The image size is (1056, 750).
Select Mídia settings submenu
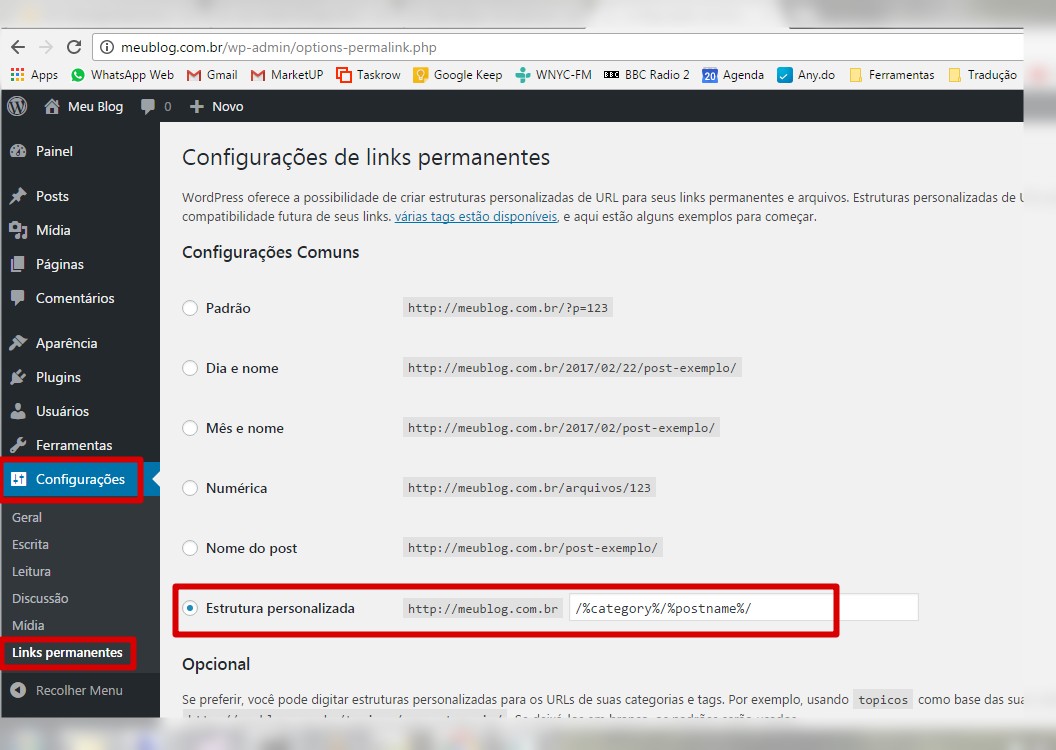click(28, 625)
